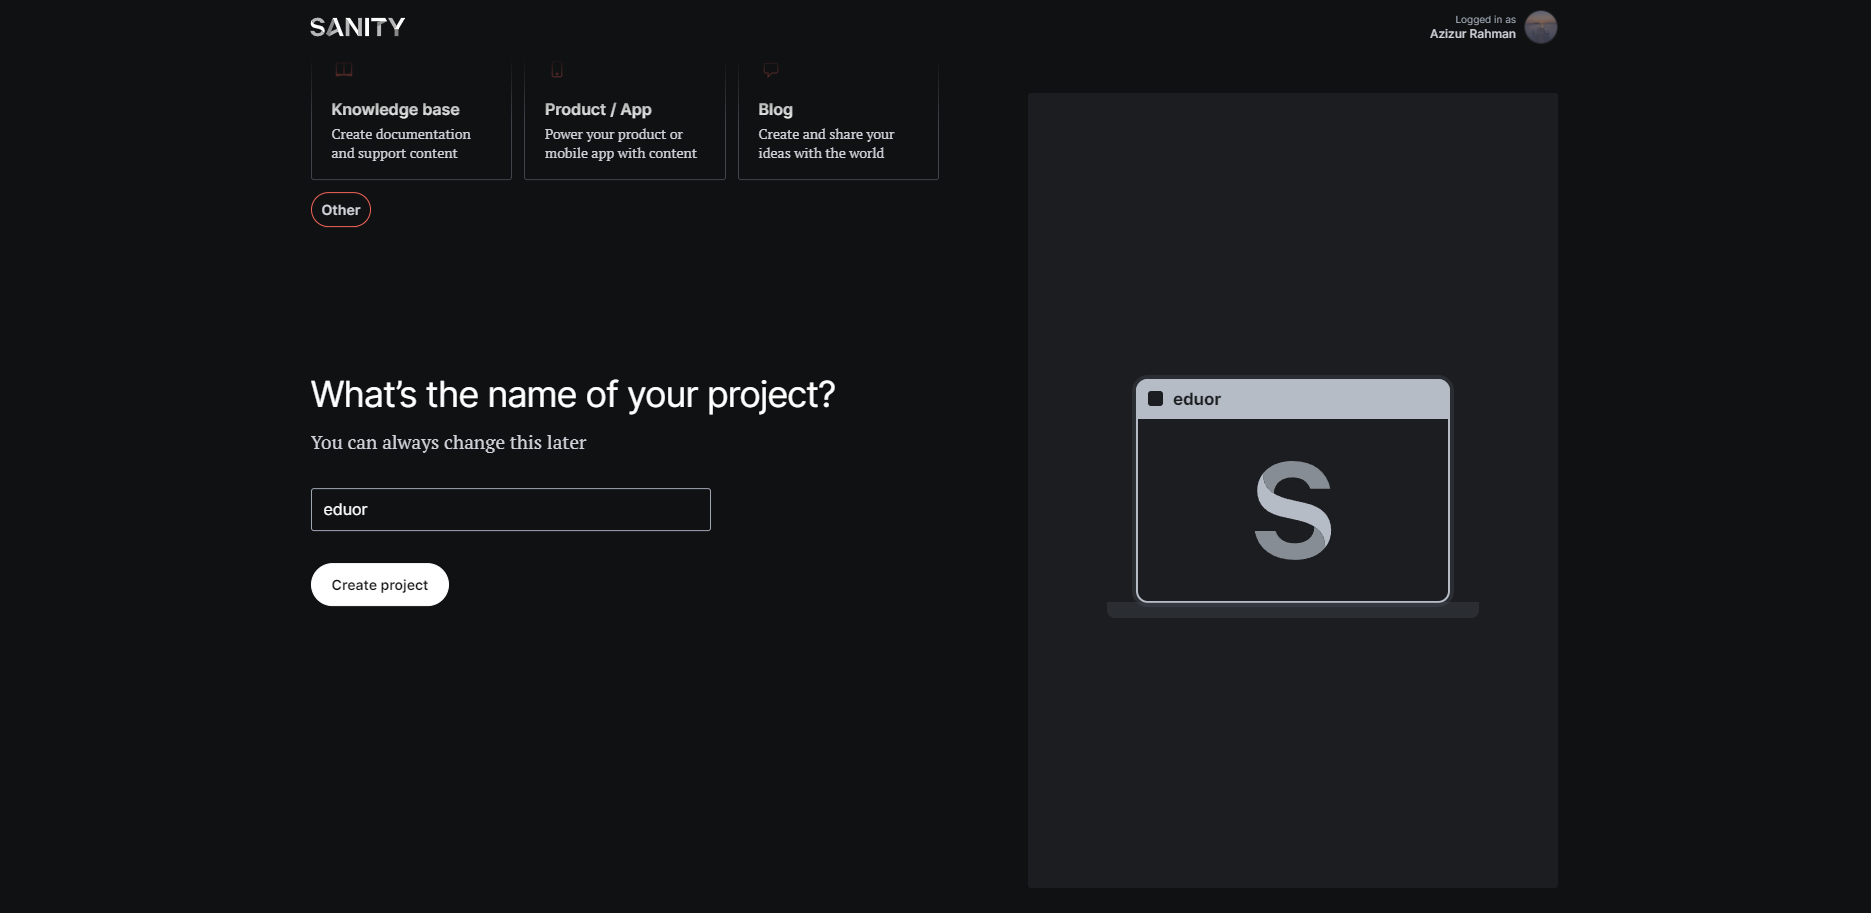The image size is (1871, 913).
Task: Click the phone icon above Product / App
Action: (557, 70)
